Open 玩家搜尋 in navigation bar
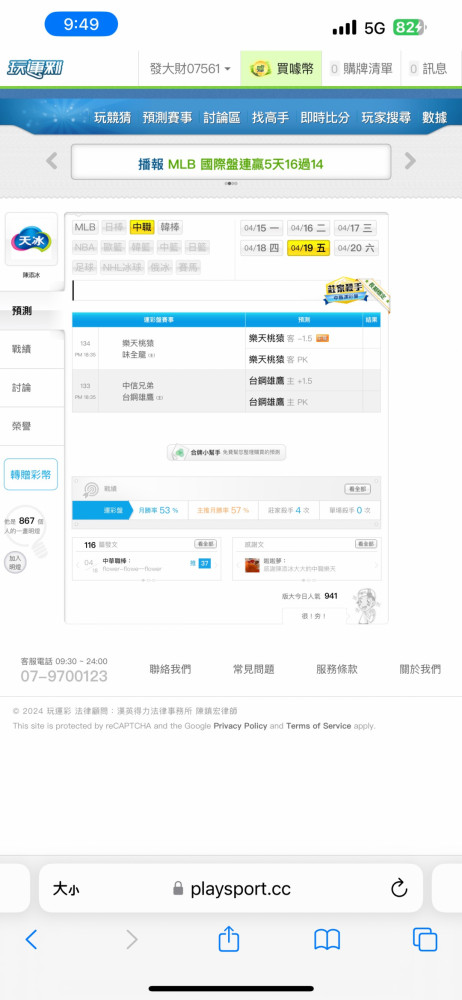Viewport: 462px width, 1000px height. pyautogui.click(x=386, y=117)
